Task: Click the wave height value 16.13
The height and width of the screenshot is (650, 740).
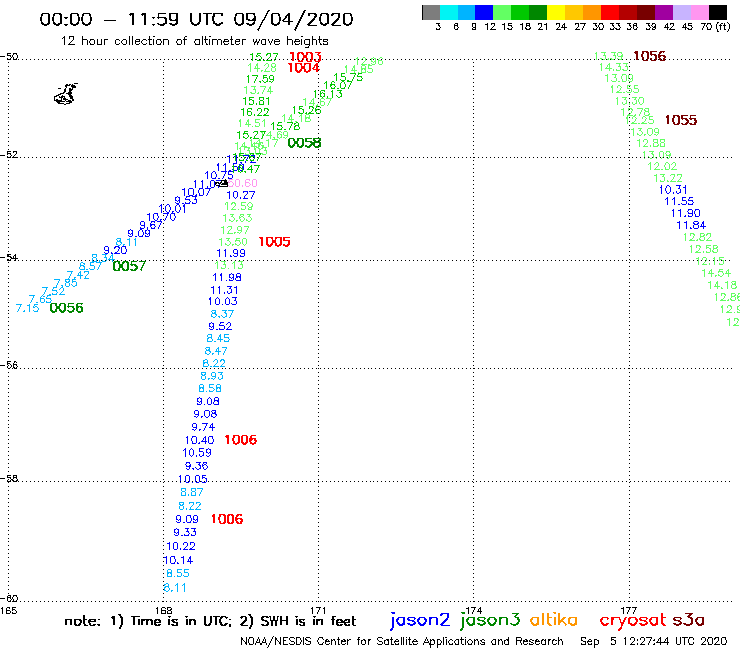Action: [x=328, y=94]
